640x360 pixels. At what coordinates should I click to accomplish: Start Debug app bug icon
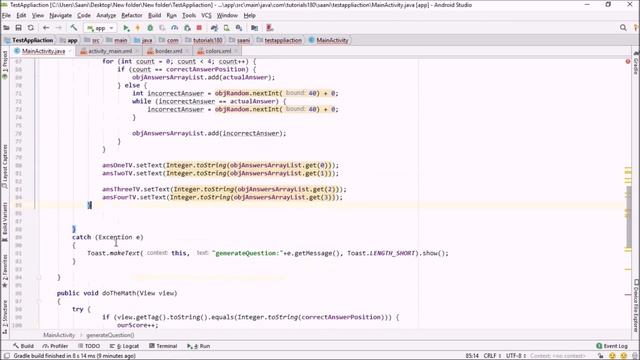[150, 28]
